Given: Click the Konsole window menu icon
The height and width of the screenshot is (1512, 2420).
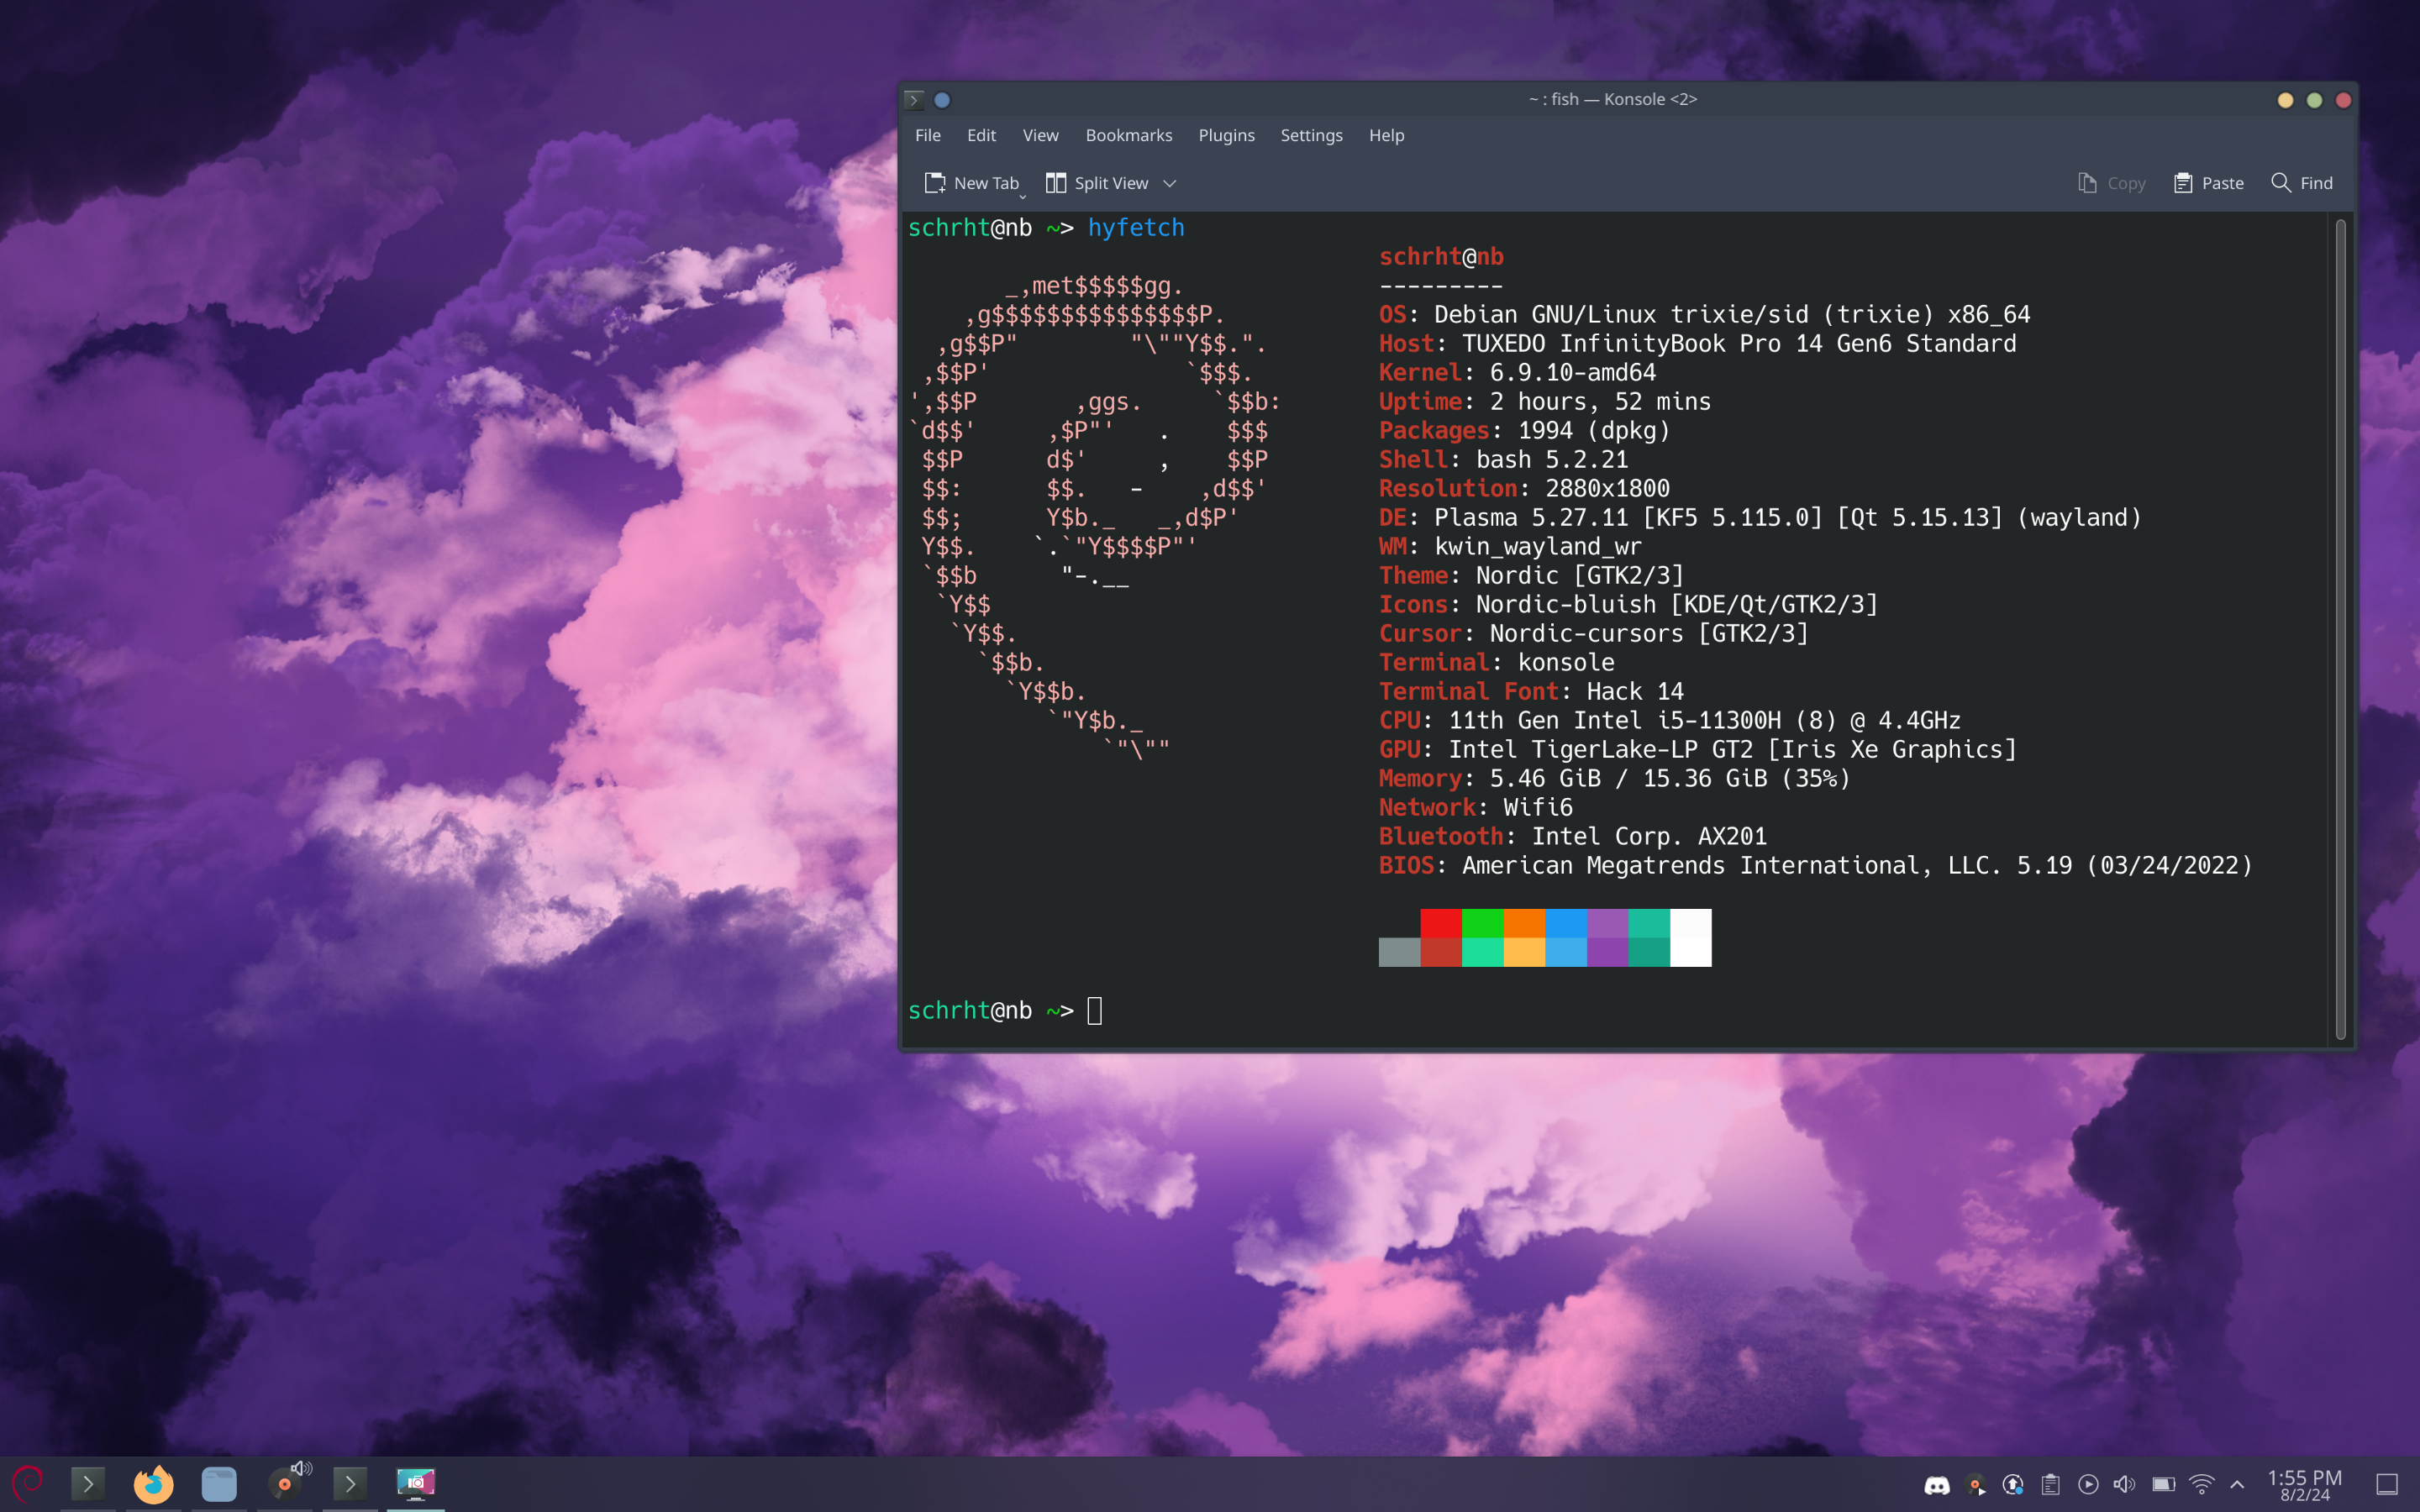Looking at the screenshot, I should (x=914, y=100).
